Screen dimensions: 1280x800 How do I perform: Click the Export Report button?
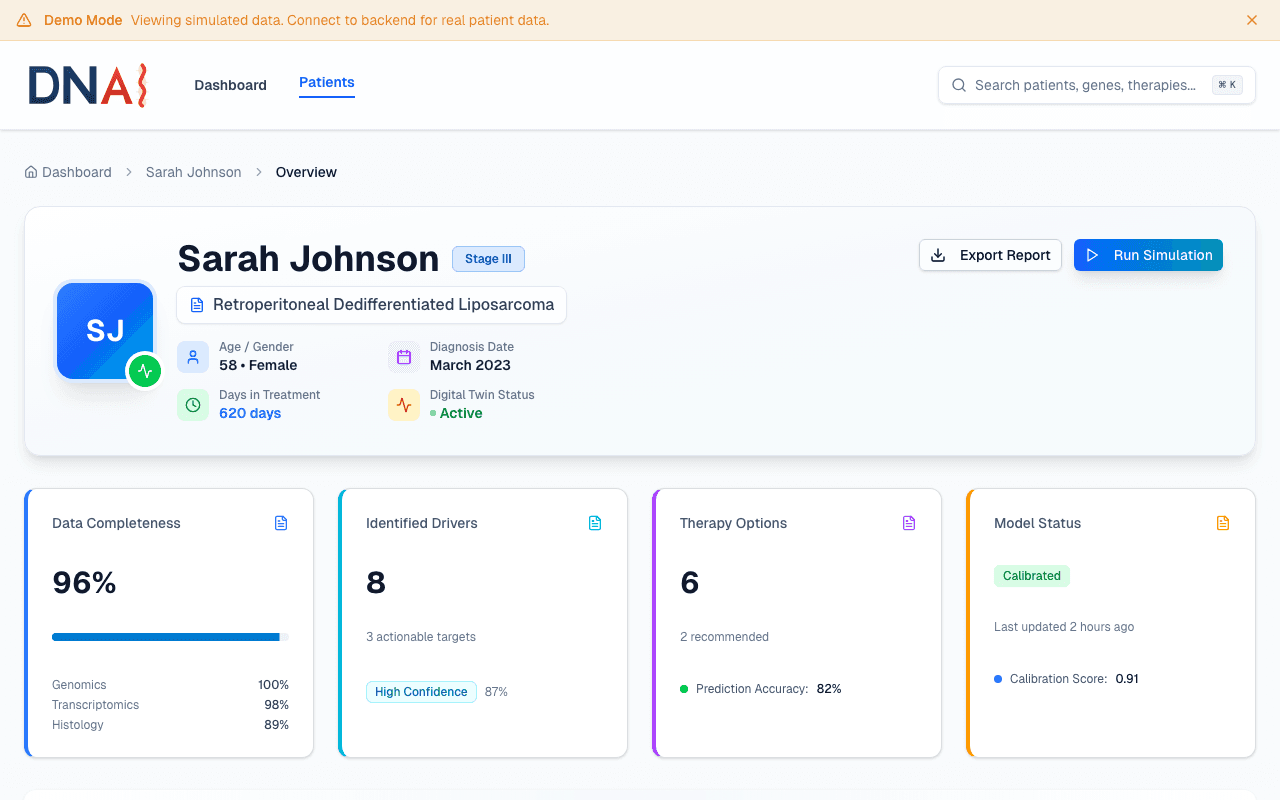point(990,255)
